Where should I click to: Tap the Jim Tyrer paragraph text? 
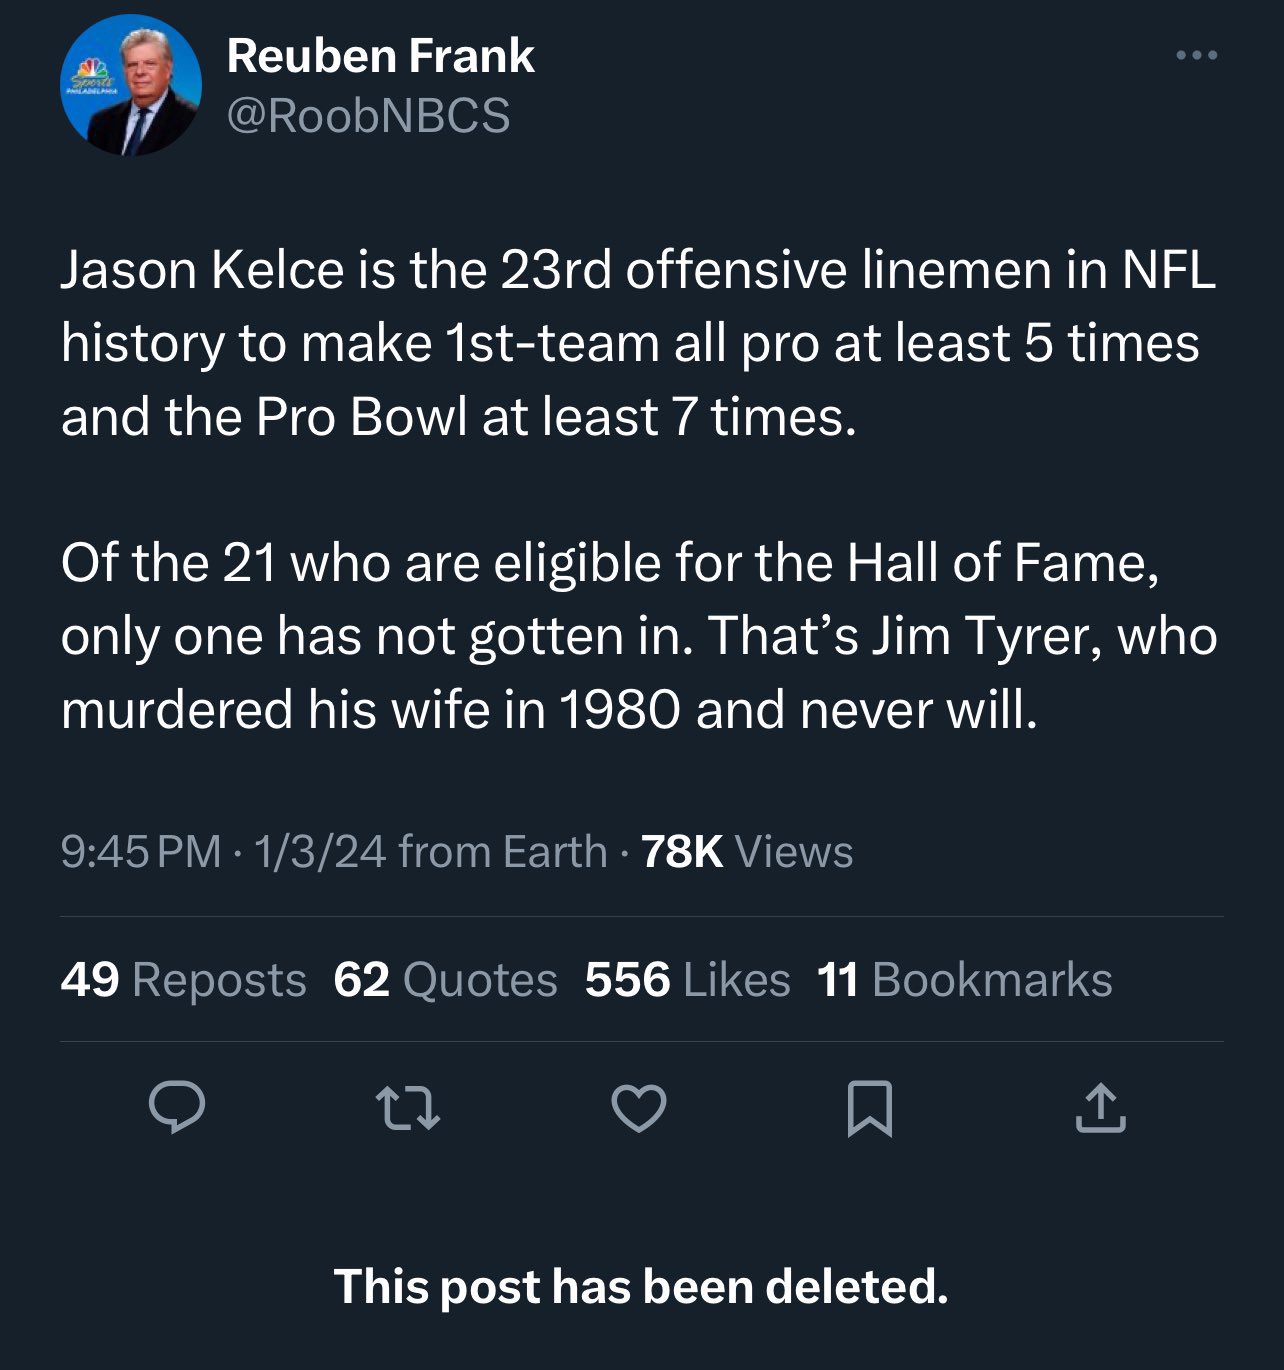(x=639, y=636)
